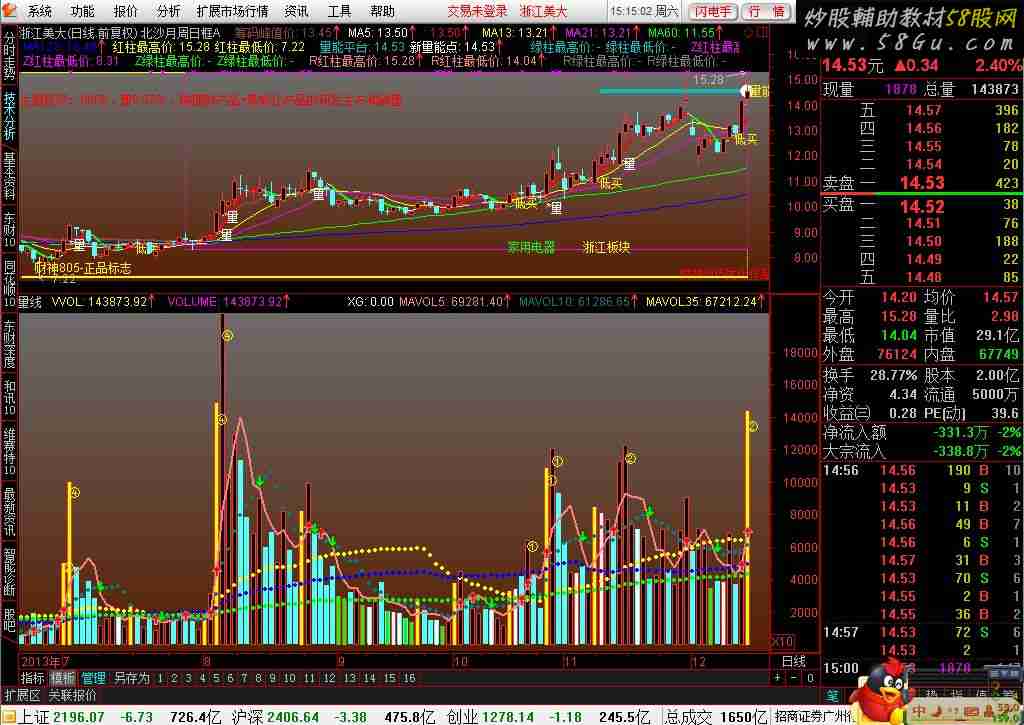Open the 帮助 menu

point(382,11)
